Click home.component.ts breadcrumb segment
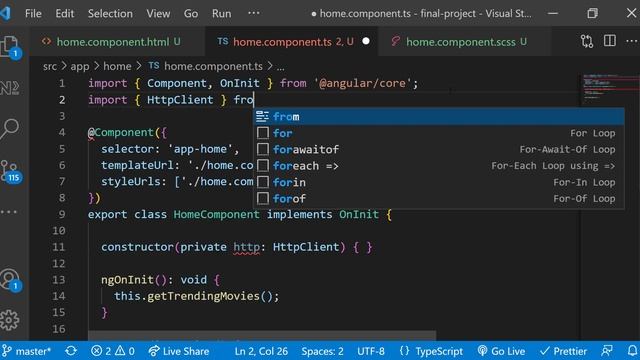The image size is (640, 360). tap(206, 66)
